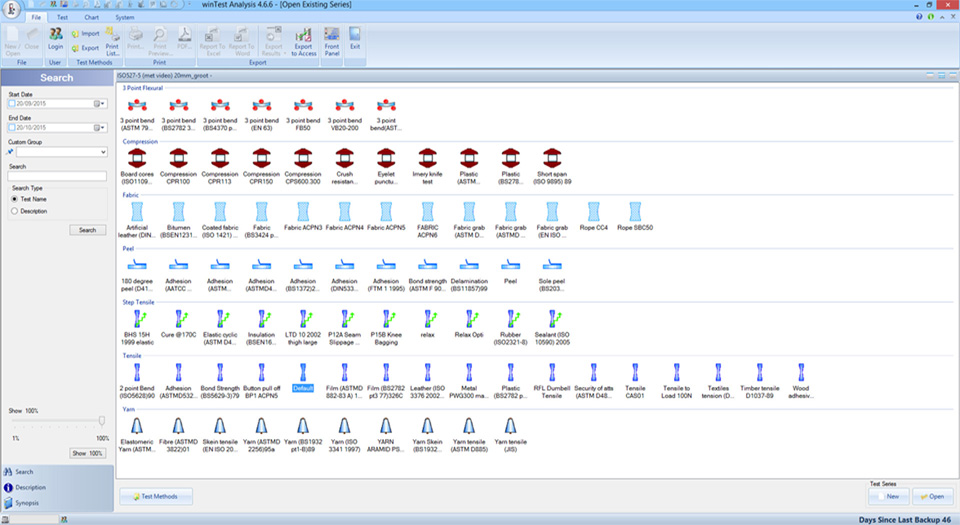Click Print List in the ribbon

point(112,42)
